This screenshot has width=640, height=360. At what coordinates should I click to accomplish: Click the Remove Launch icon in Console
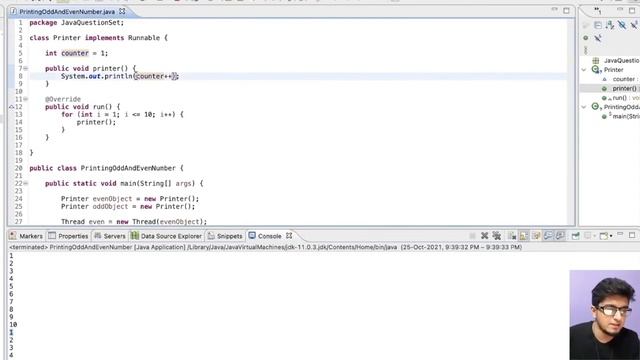484,236
